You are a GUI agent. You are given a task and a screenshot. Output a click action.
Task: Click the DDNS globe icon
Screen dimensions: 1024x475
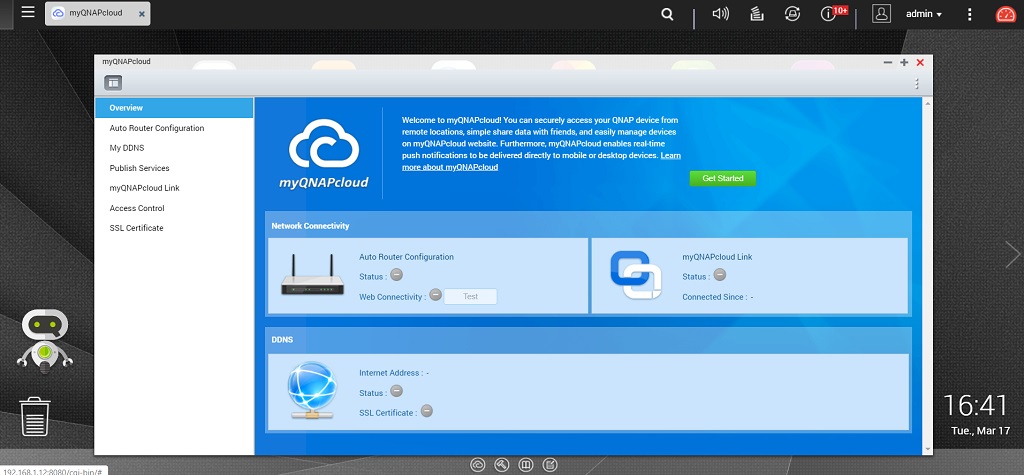313,391
